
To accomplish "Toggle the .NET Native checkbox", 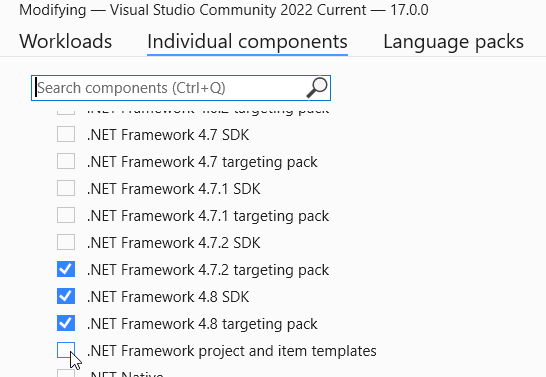I will [x=66, y=373].
